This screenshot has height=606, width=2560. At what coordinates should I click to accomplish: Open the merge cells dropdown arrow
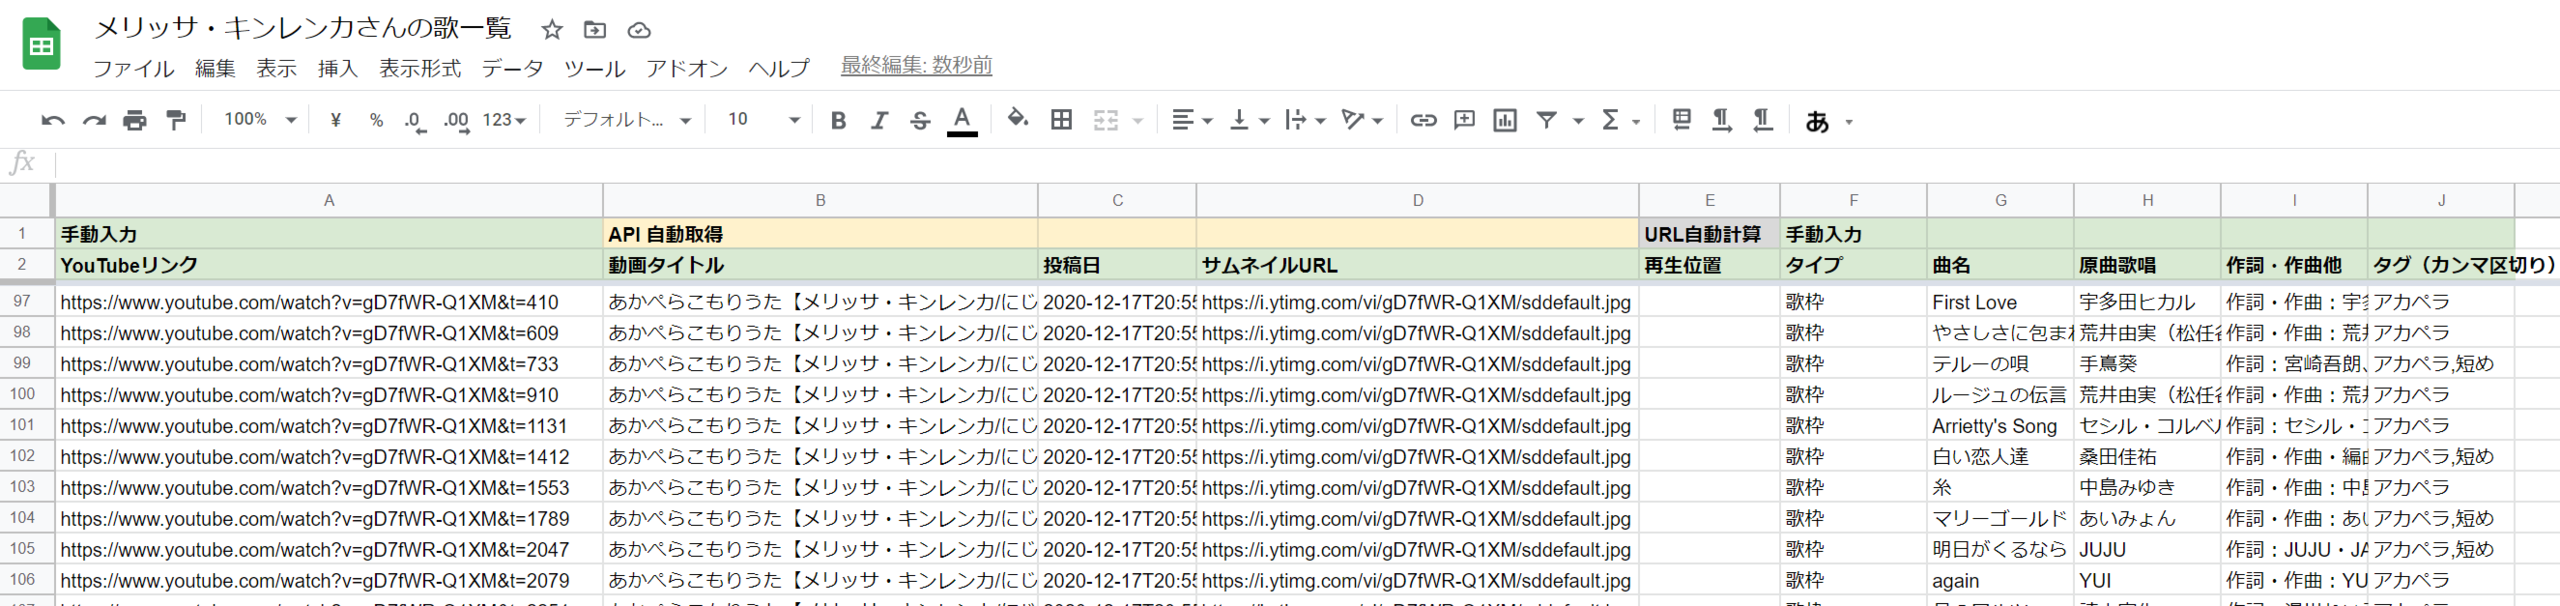click(1138, 121)
